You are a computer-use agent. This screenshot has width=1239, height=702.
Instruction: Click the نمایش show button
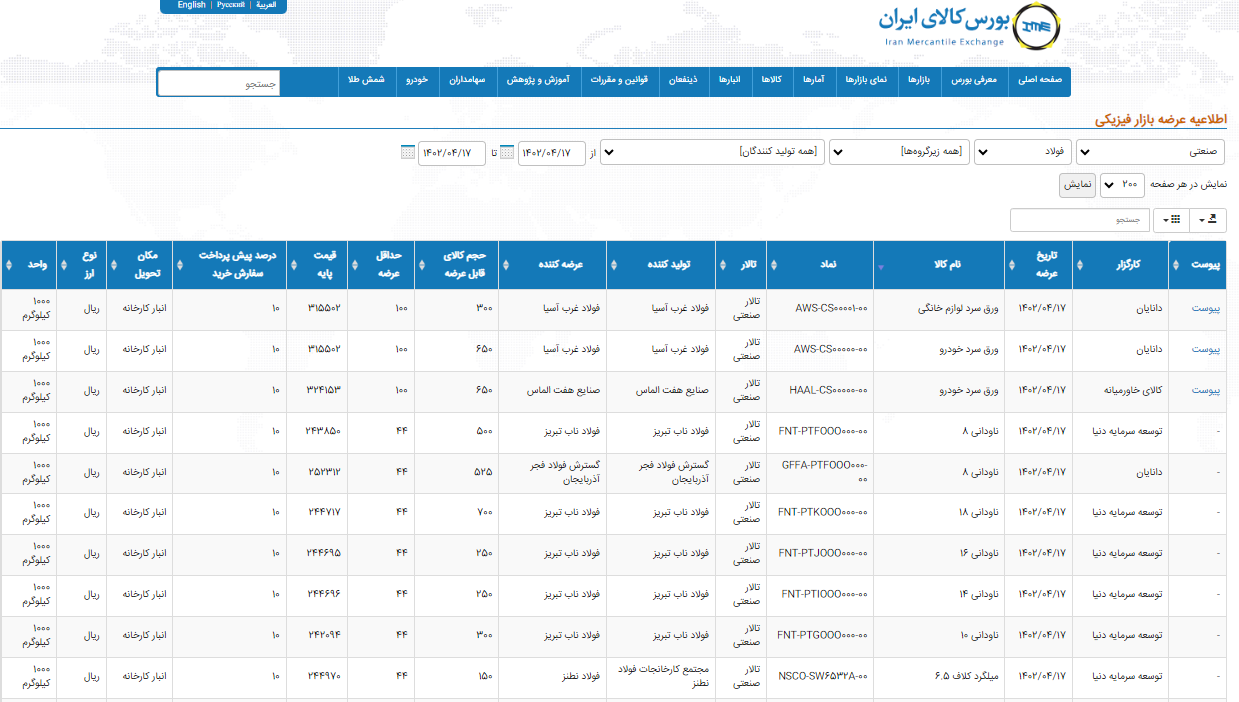[1078, 185]
